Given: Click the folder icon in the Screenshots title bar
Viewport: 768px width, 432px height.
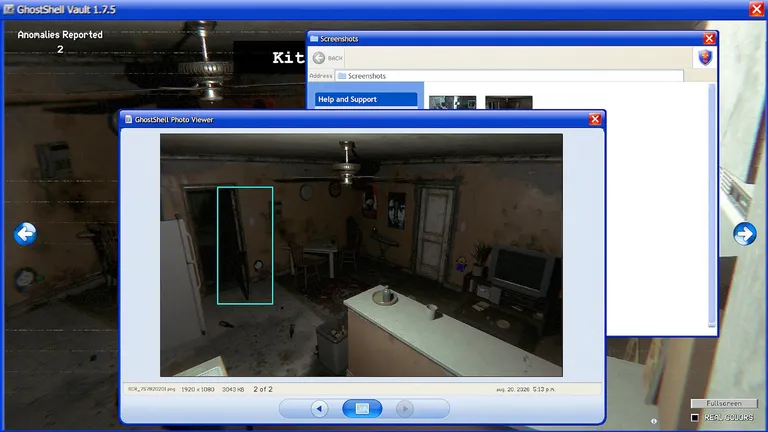Looking at the screenshot, I should [314, 39].
